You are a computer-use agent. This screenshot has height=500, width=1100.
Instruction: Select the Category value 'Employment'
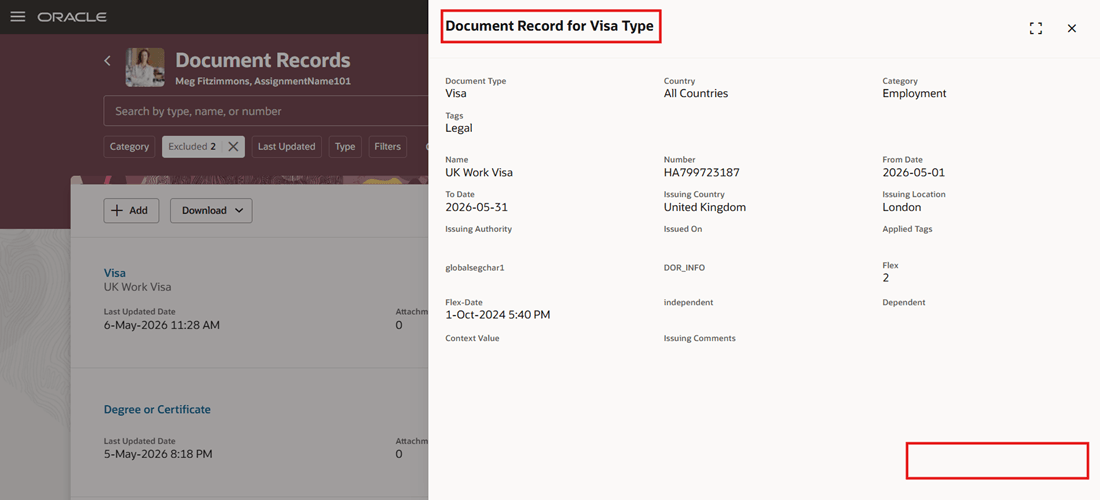(x=915, y=93)
